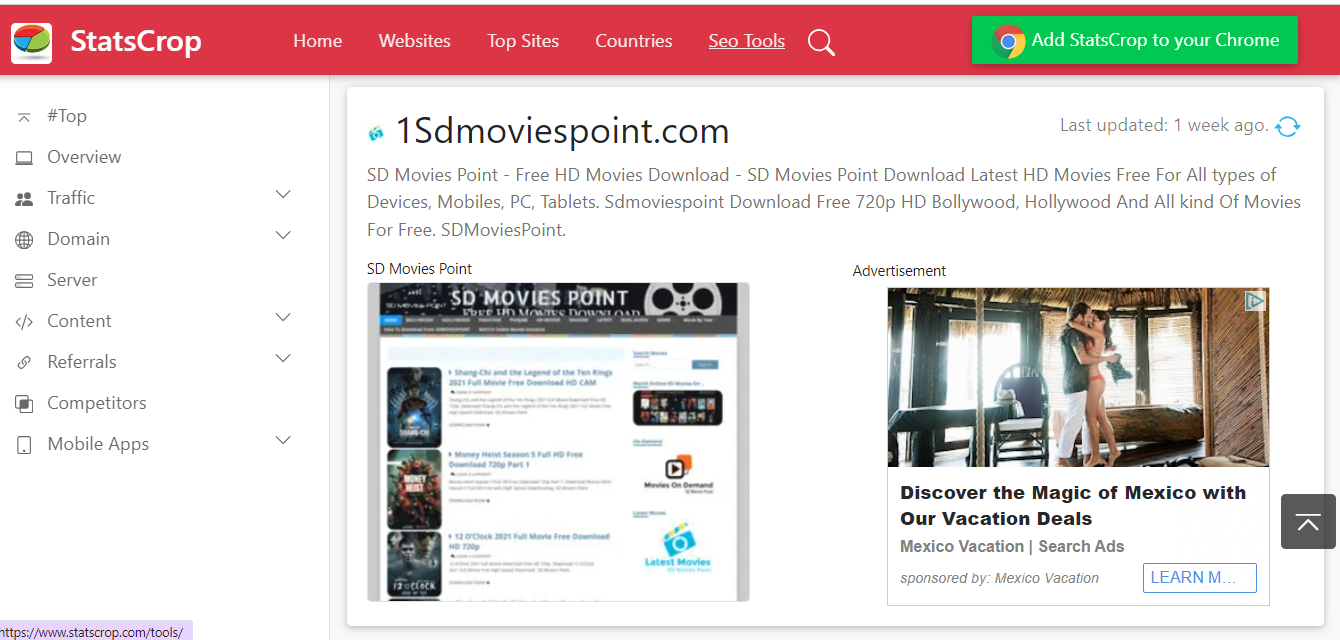Click Add StatsCrop to your Chrome button

click(x=1135, y=40)
